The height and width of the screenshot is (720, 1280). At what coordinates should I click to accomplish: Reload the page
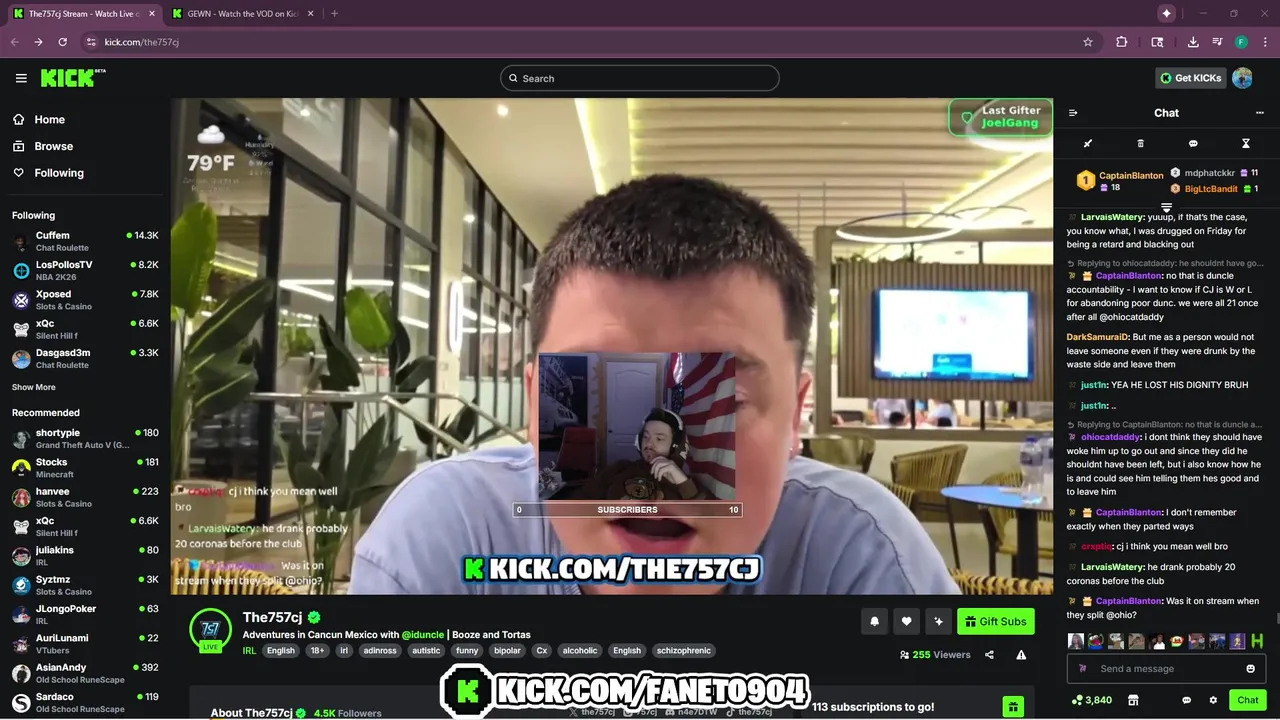(62, 42)
